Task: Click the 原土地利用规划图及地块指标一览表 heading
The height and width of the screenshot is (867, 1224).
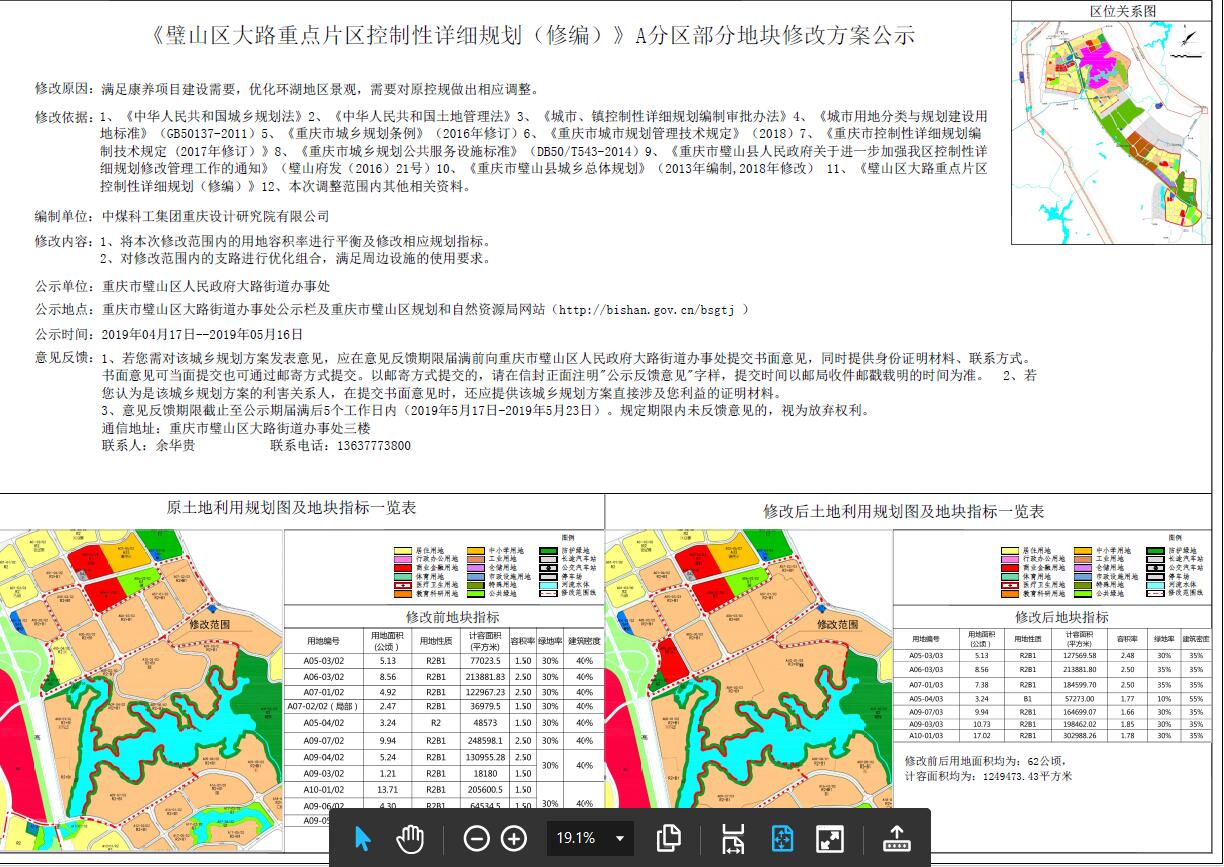Action: pyautogui.click(x=291, y=508)
